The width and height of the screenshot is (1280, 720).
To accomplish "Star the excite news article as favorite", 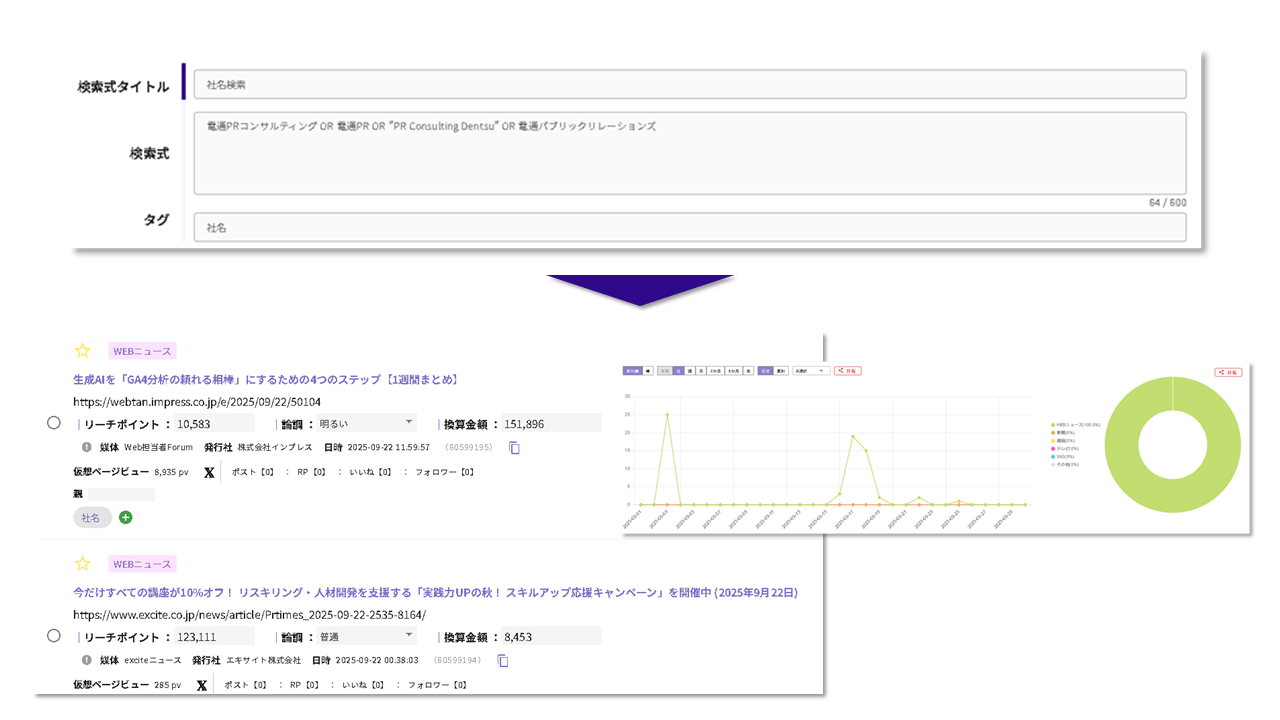I will pos(83,563).
